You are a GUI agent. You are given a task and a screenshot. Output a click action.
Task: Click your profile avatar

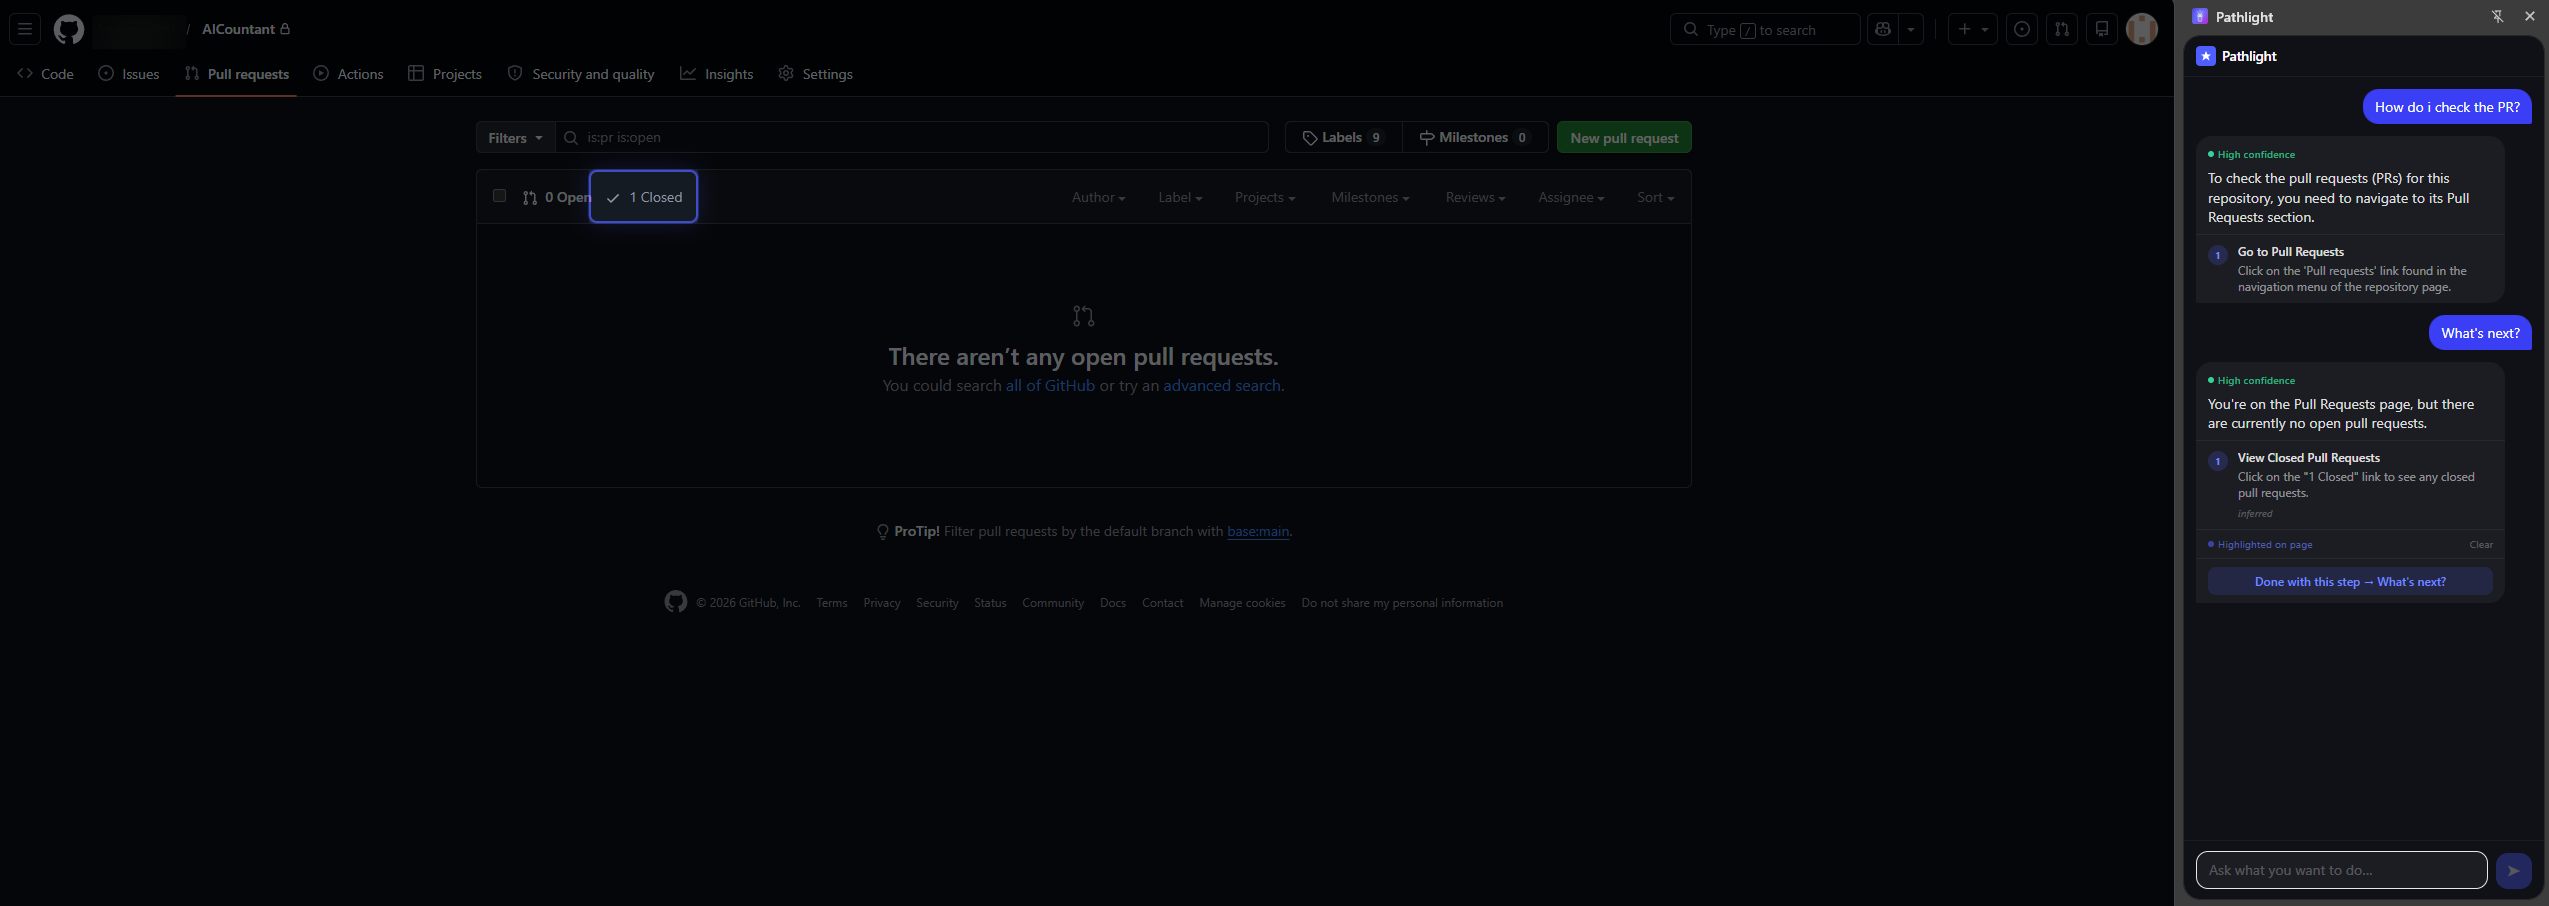2142,29
